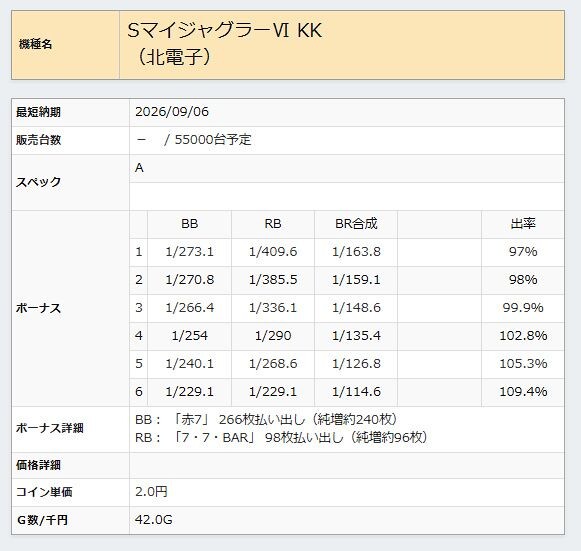Select the machine name SマイジャグラーⅥ KK
Image resolution: width=581 pixels, height=551 pixels.
click(225, 30)
